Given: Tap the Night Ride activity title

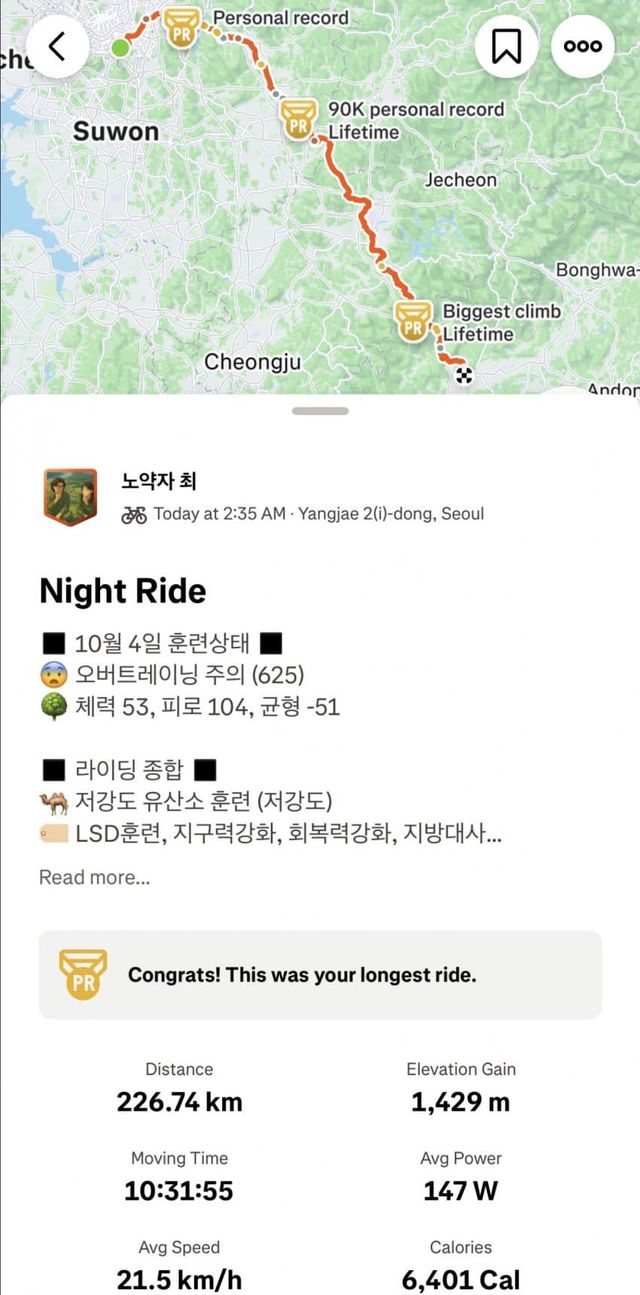Looking at the screenshot, I should pos(122,591).
